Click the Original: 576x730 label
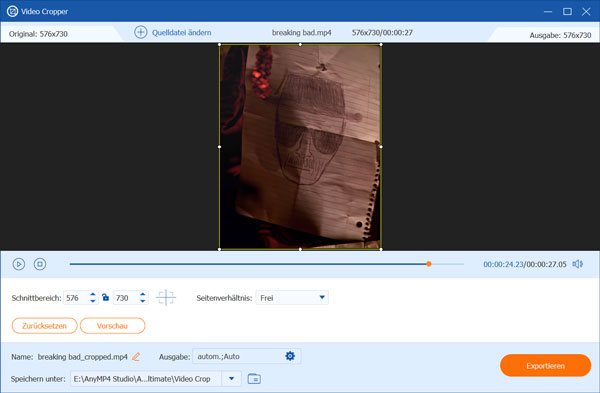The image size is (600, 393). click(x=38, y=34)
